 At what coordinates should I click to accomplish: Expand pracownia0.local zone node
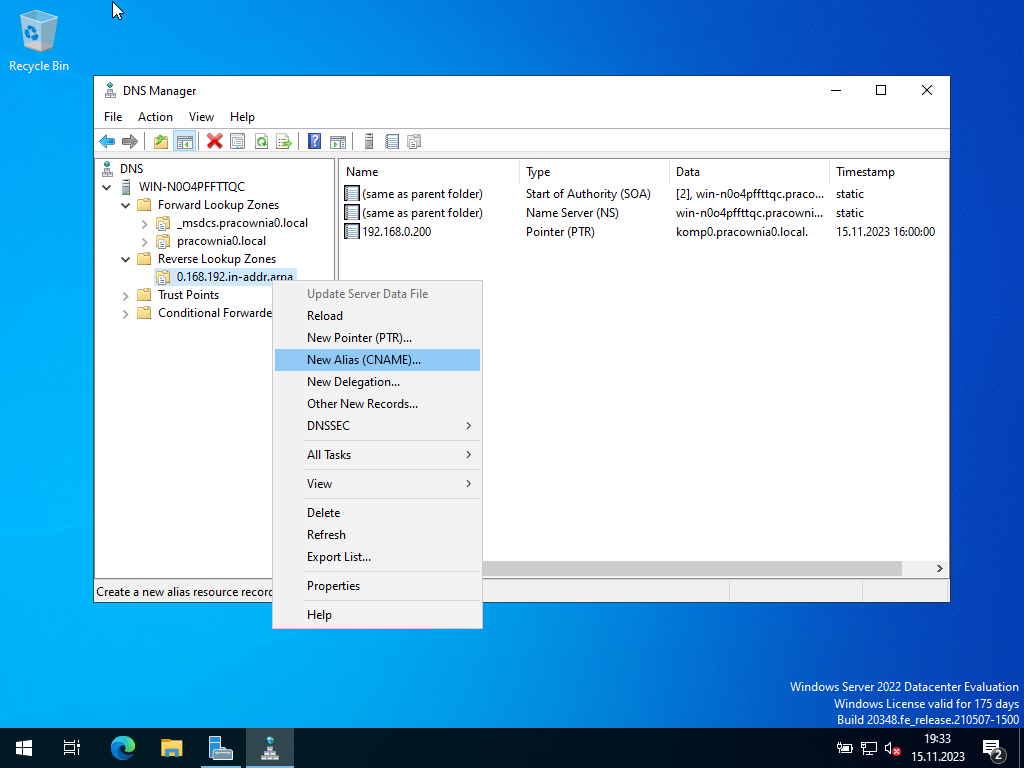144,242
